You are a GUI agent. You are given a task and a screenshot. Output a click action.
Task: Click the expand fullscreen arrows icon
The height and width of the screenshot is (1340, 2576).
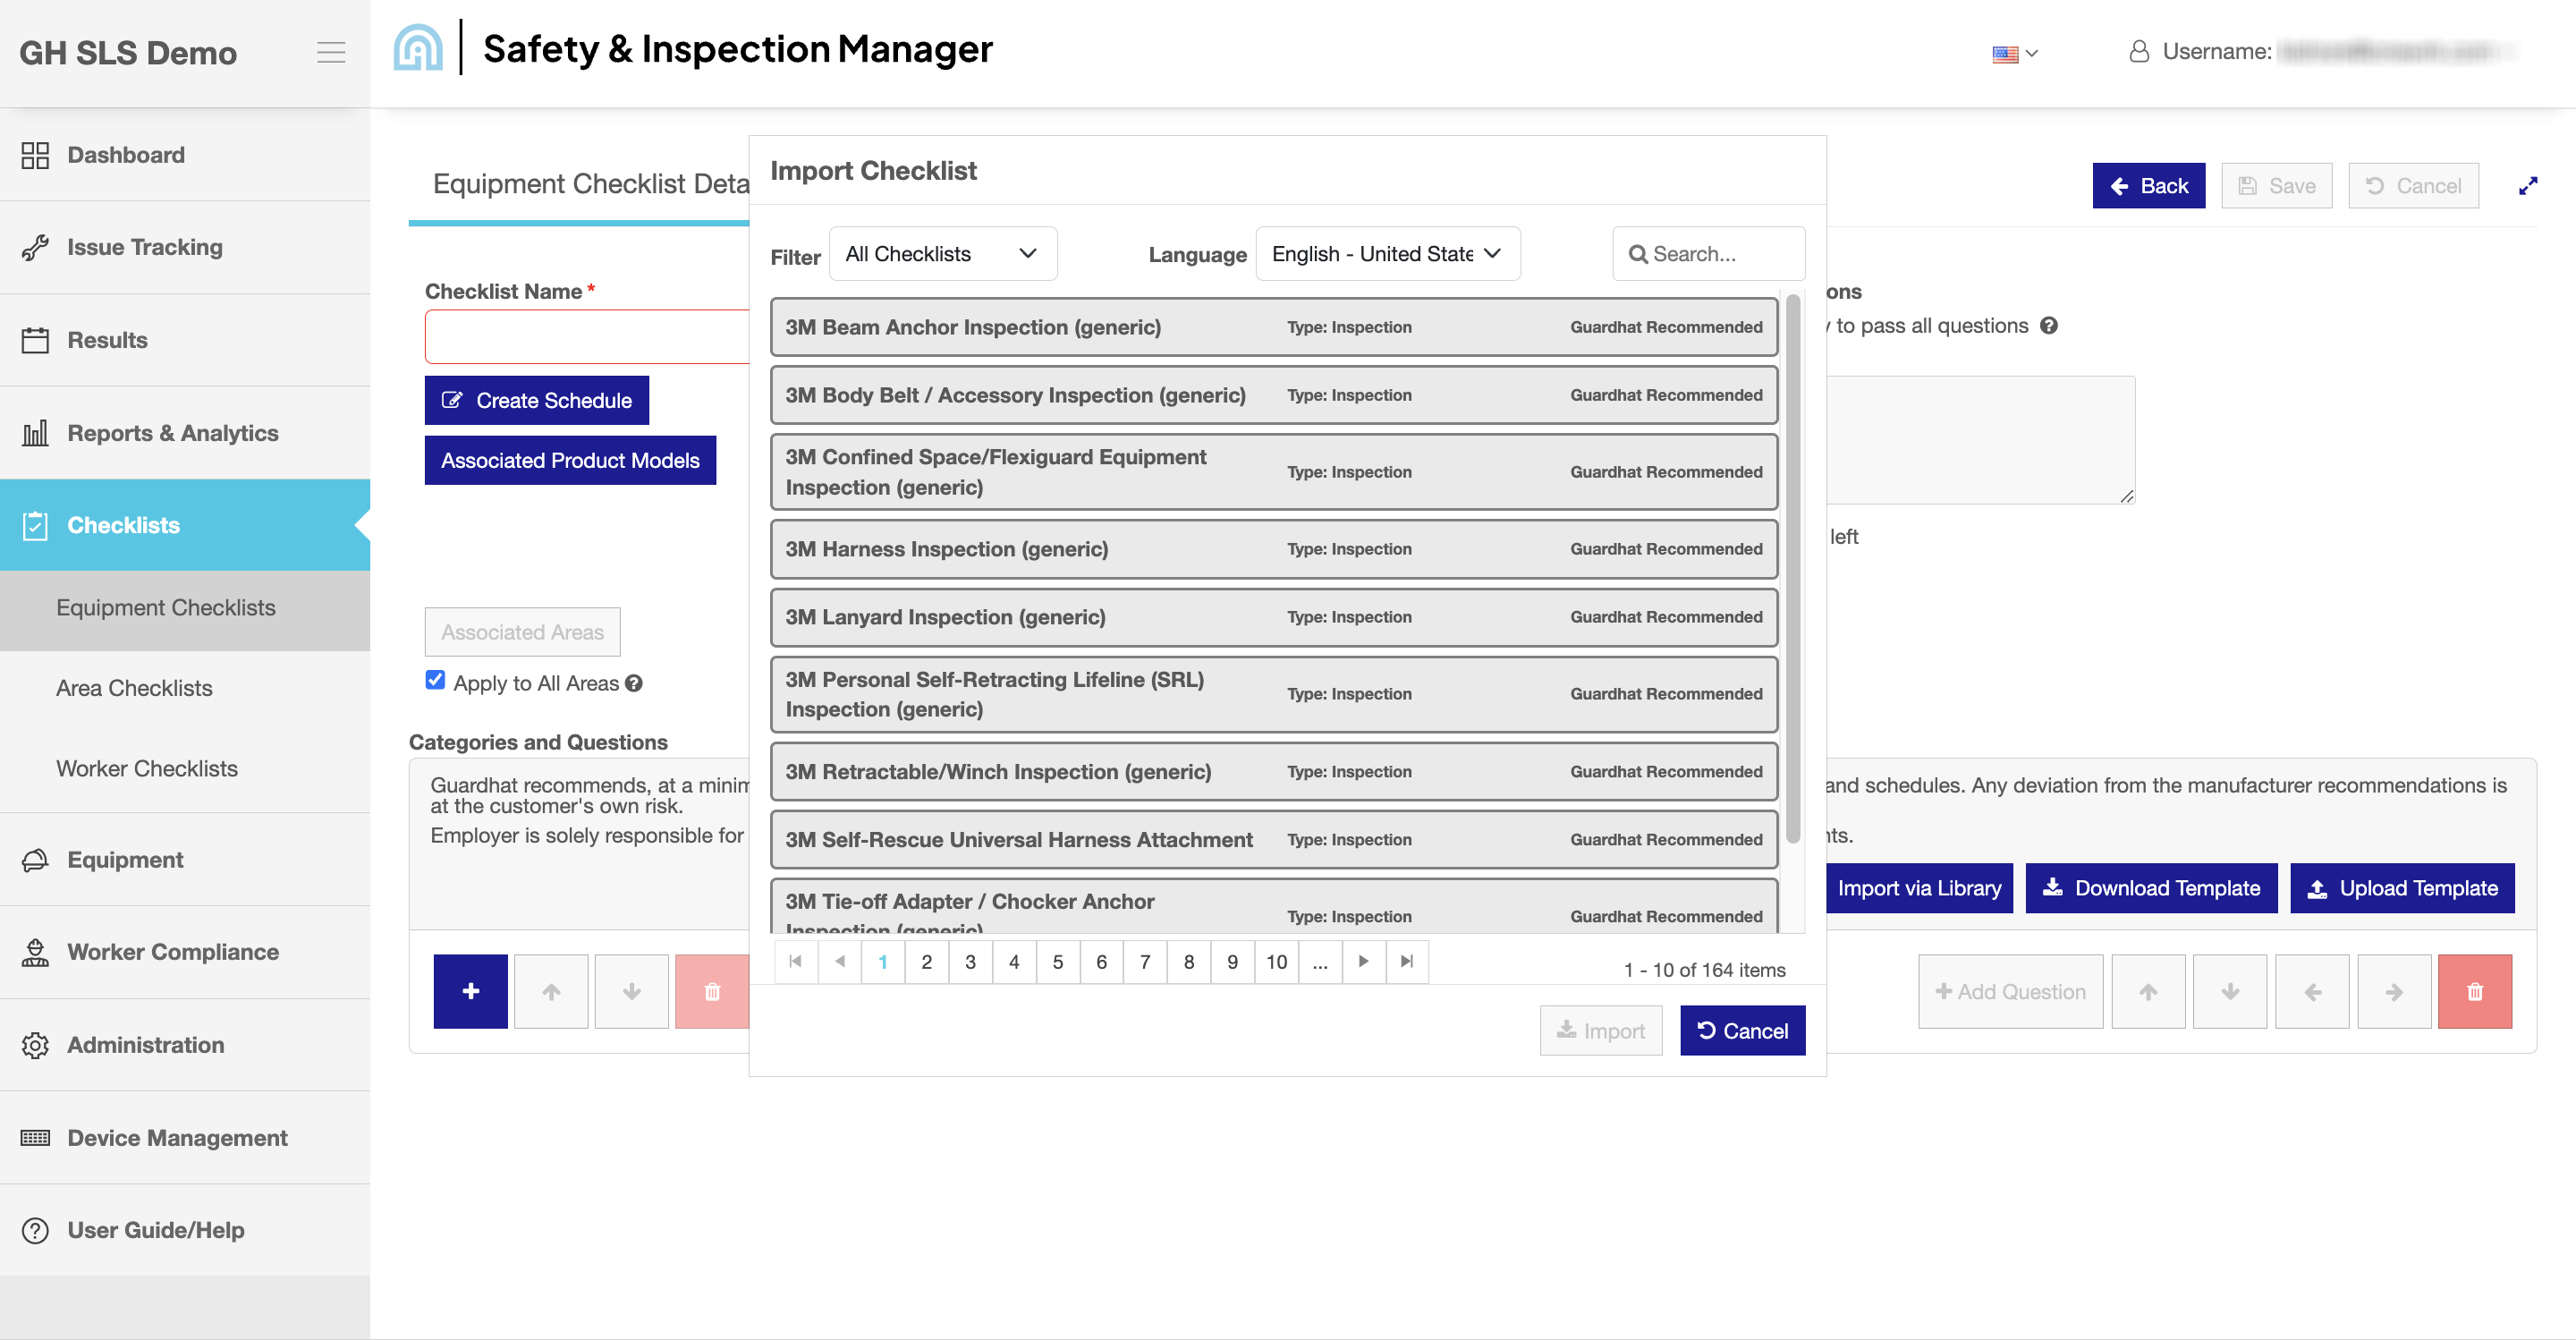(2527, 186)
